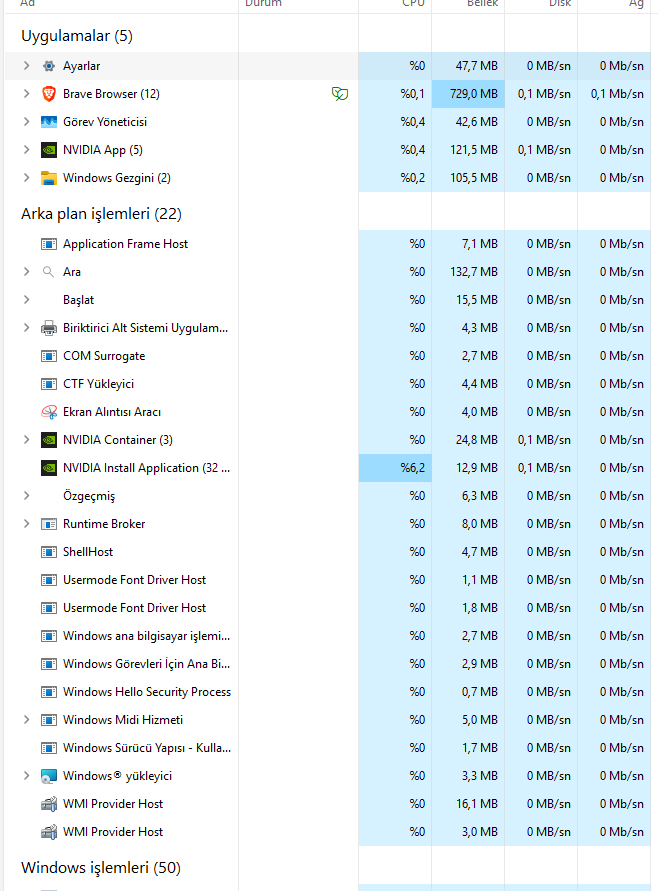
Task: Select the Uygulamalar (5) group header
Action: [x=77, y=36]
